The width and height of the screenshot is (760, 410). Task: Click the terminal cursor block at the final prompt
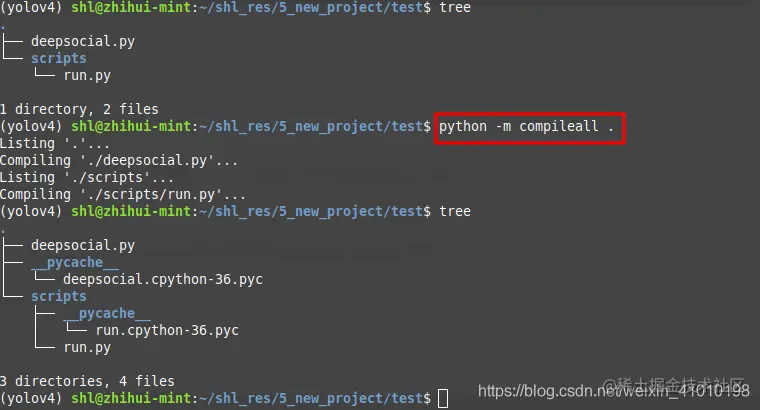[443, 399]
